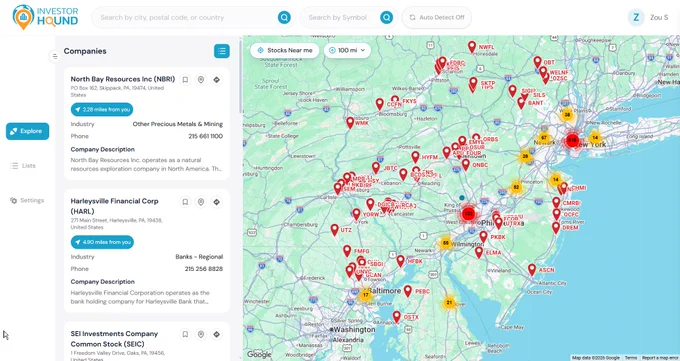Open the Explore menu item
Image resolution: width=680 pixels, height=361 pixels.
coord(27,131)
